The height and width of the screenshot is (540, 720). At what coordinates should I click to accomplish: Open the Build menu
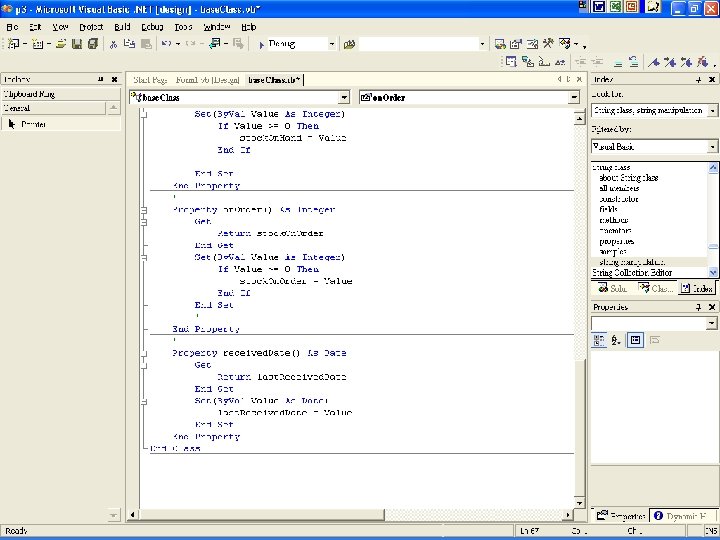pyautogui.click(x=122, y=27)
